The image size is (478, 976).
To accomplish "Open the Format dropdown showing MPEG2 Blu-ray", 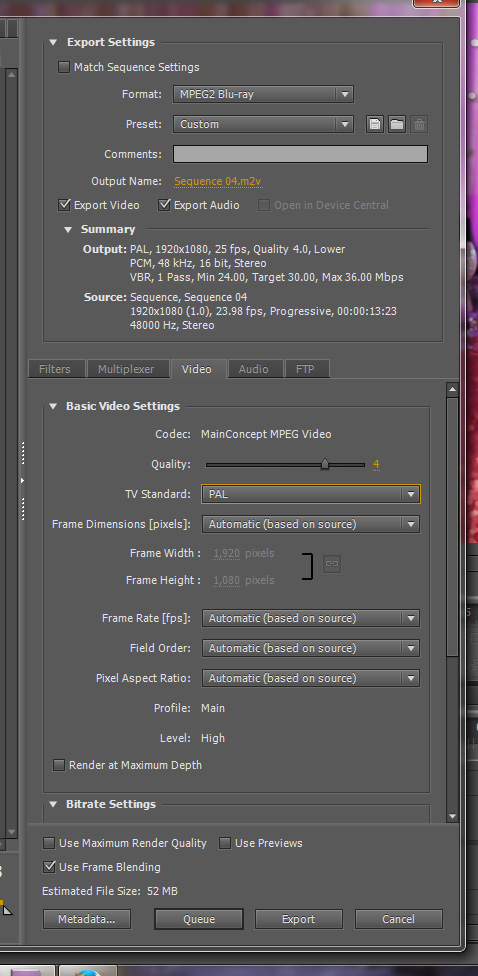I will 263,94.
